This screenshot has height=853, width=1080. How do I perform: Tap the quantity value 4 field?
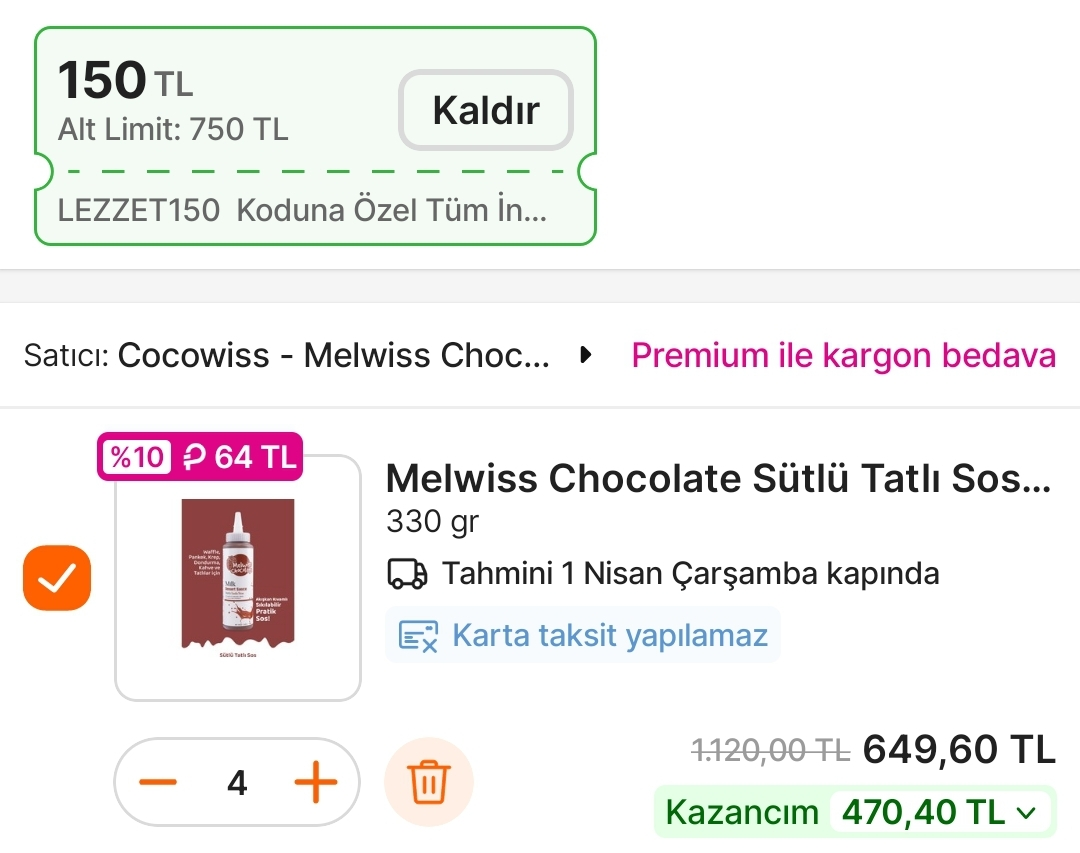pos(237,782)
